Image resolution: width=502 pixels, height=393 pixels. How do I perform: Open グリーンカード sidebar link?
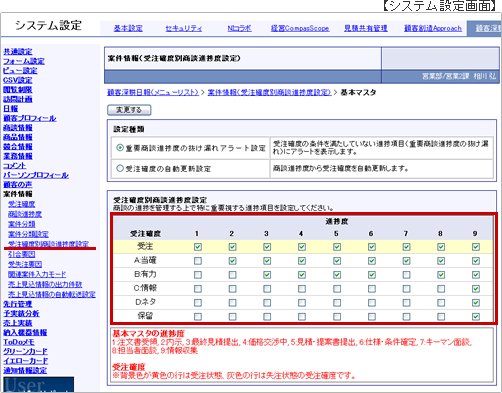coord(25,351)
